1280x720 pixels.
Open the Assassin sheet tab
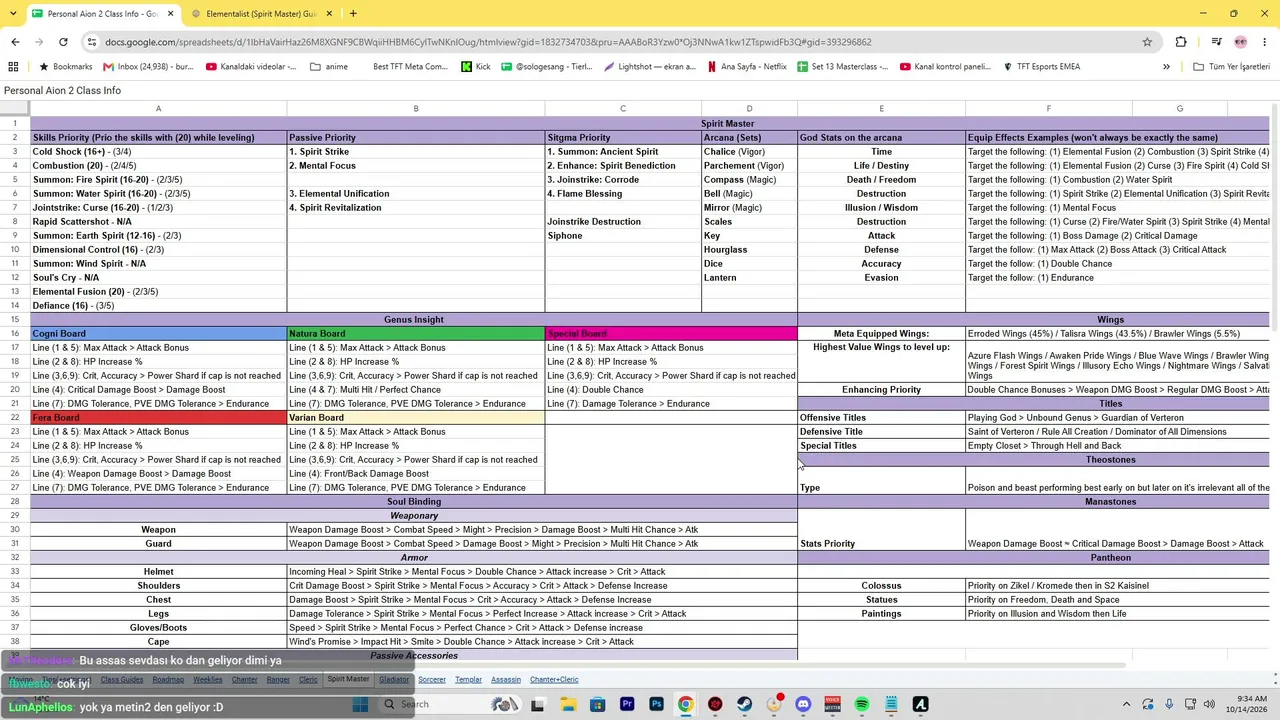pos(506,680)
